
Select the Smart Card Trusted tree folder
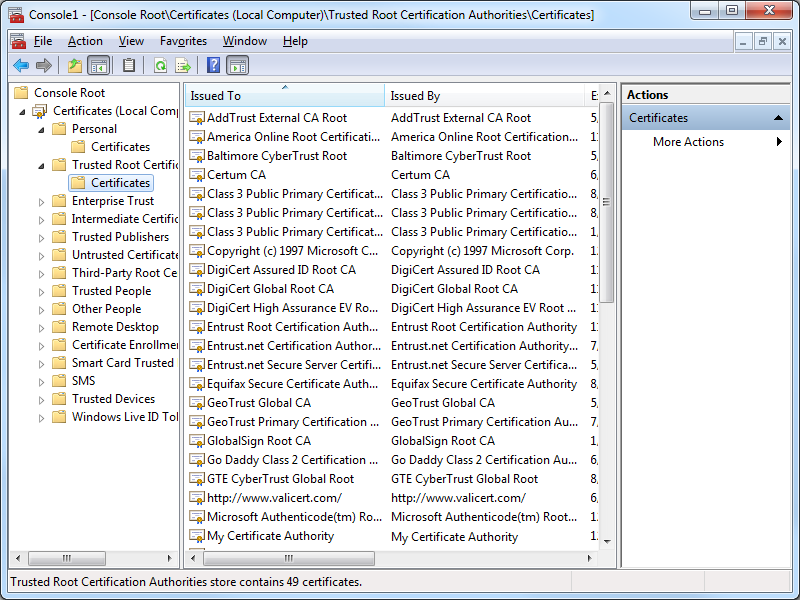(x=122, y=363)
